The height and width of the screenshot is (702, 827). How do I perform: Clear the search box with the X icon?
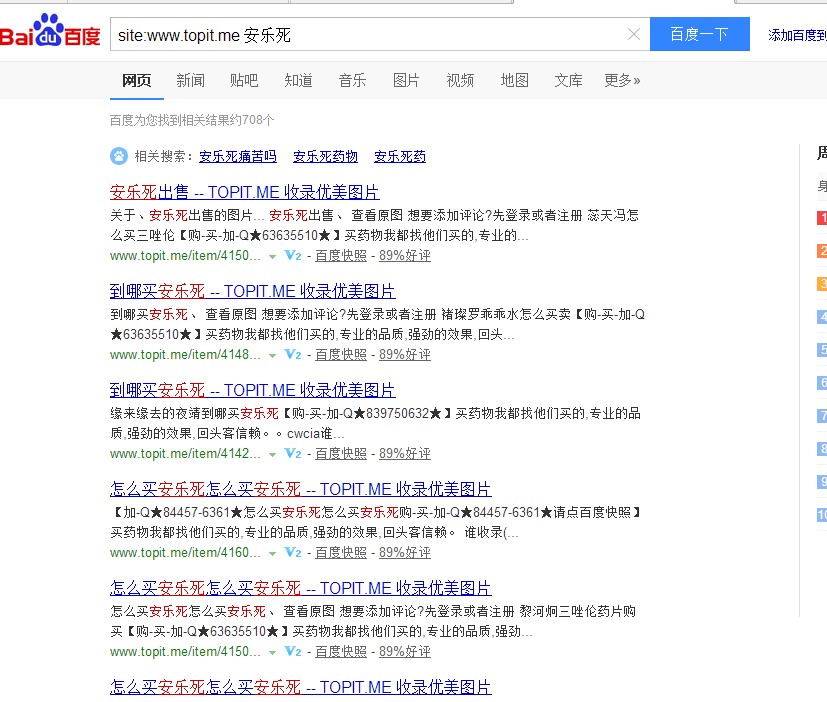633,34
